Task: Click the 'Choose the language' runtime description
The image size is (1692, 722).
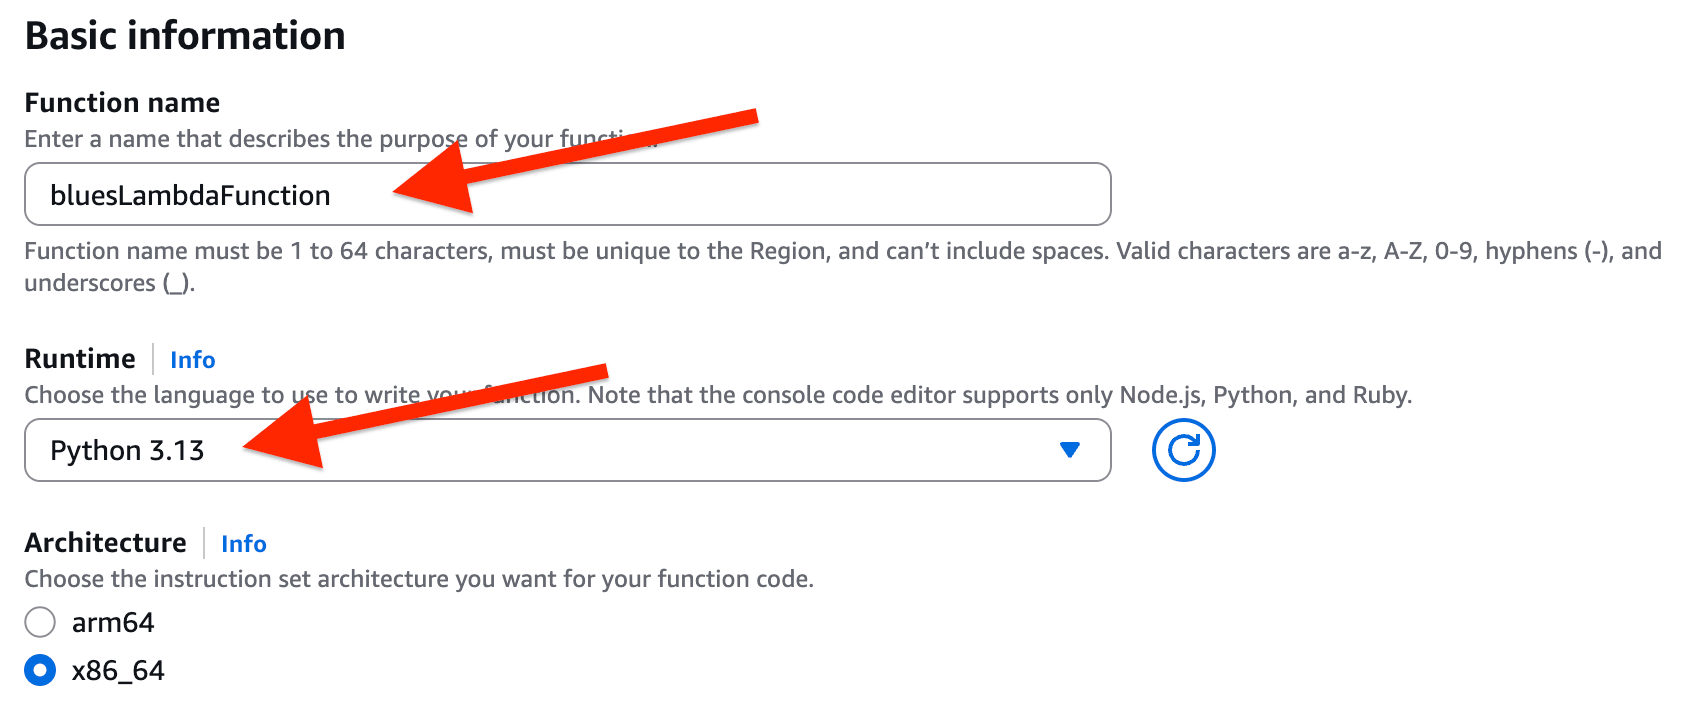Action: (x=900, y=395)
